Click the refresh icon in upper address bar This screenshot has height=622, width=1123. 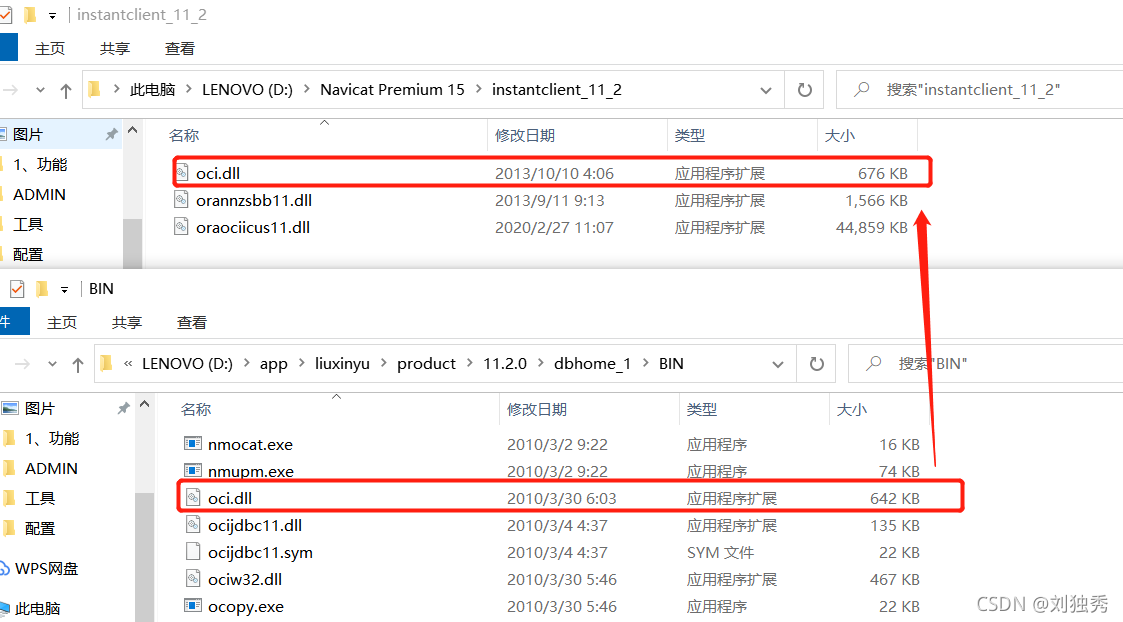(x=804, y=89)
